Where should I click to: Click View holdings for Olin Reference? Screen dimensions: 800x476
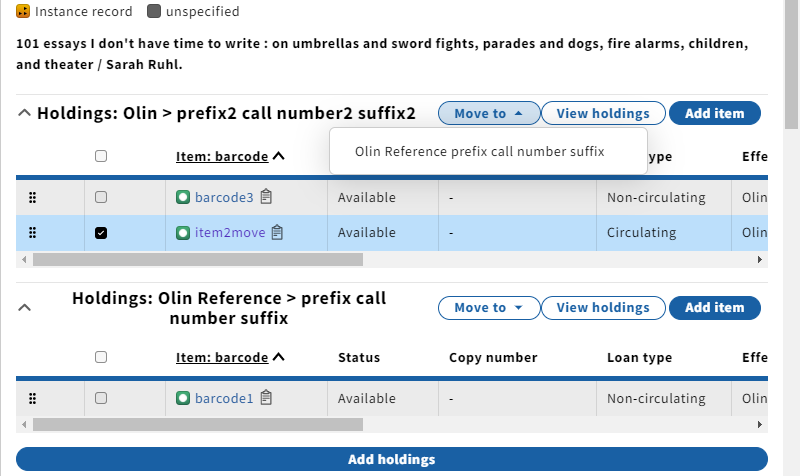[603, 308]
